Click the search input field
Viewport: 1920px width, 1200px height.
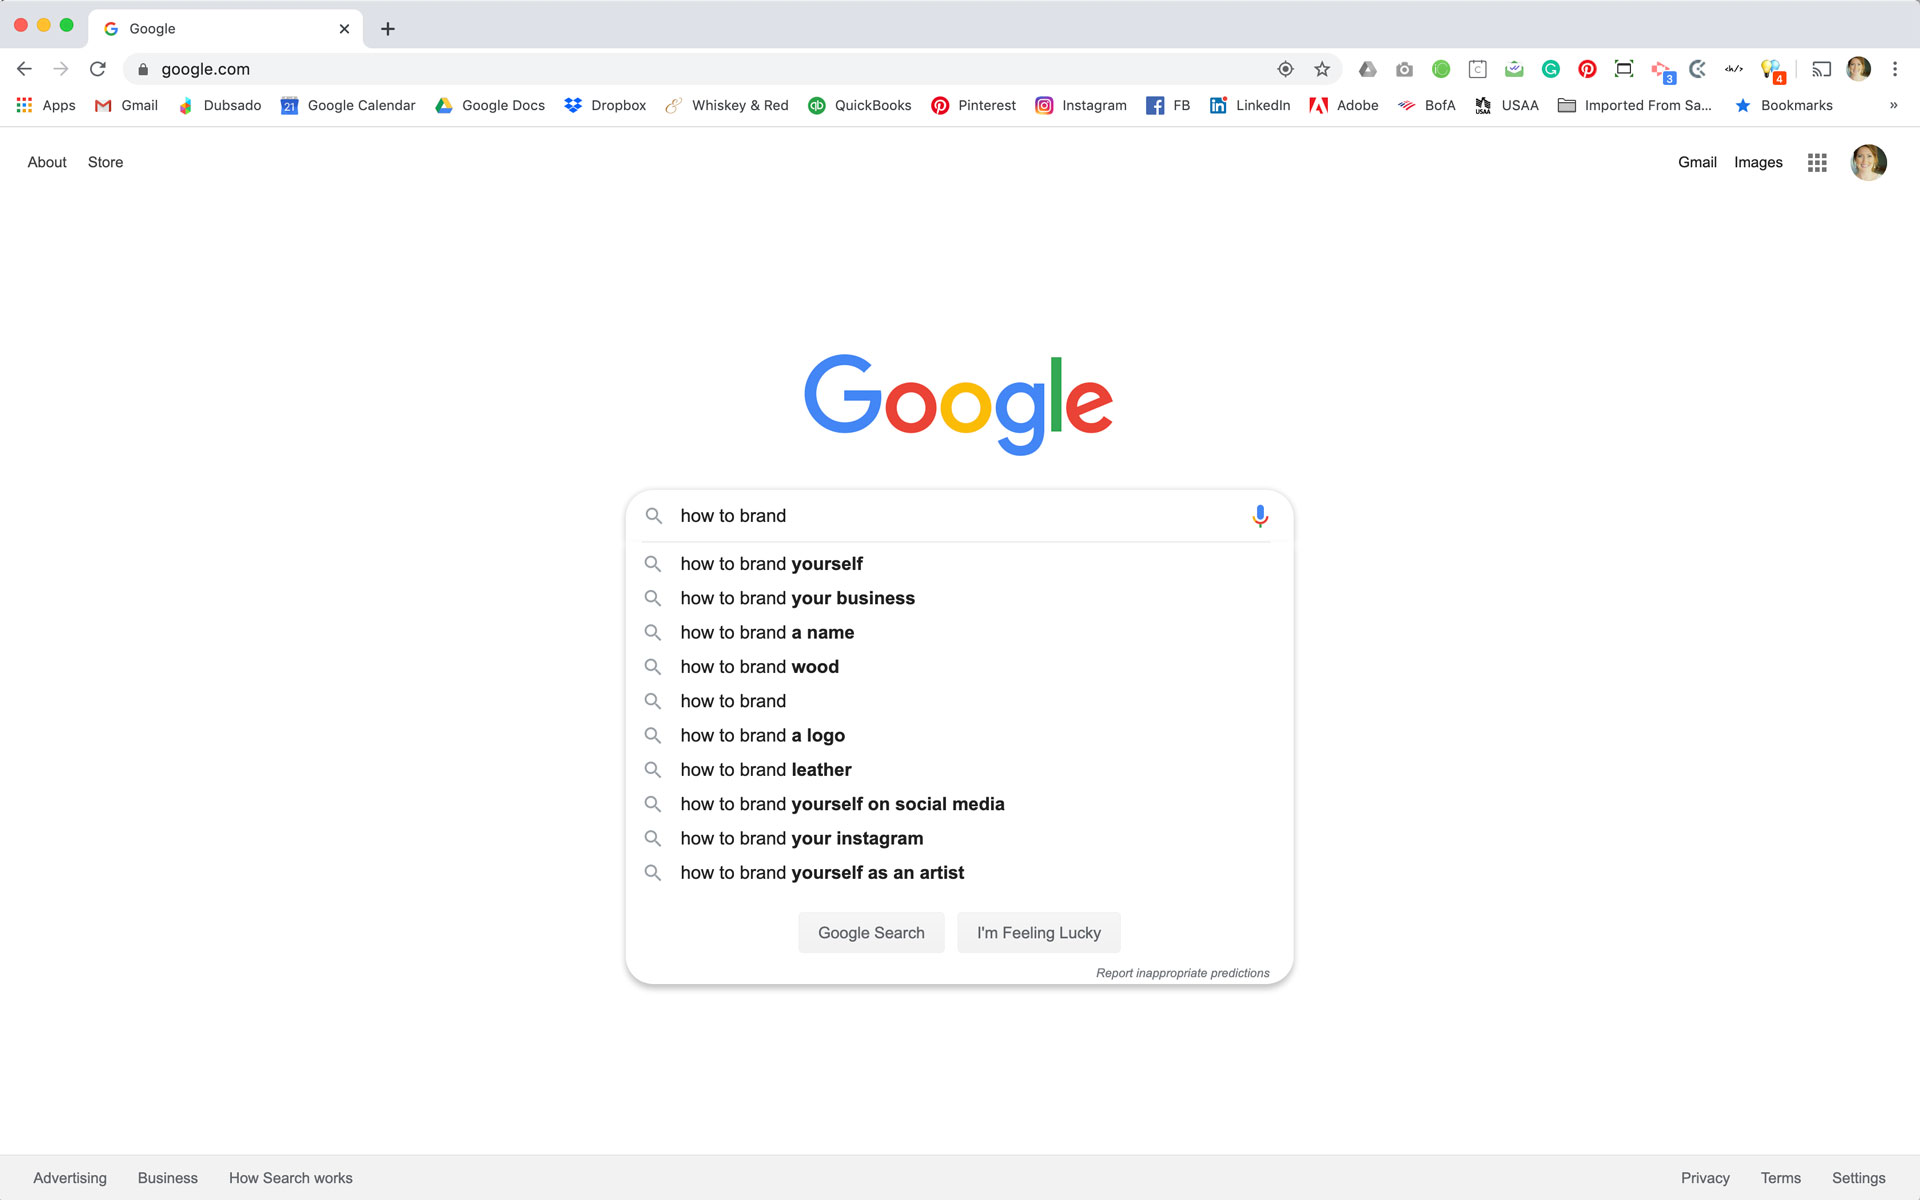(x=959, y=516)
